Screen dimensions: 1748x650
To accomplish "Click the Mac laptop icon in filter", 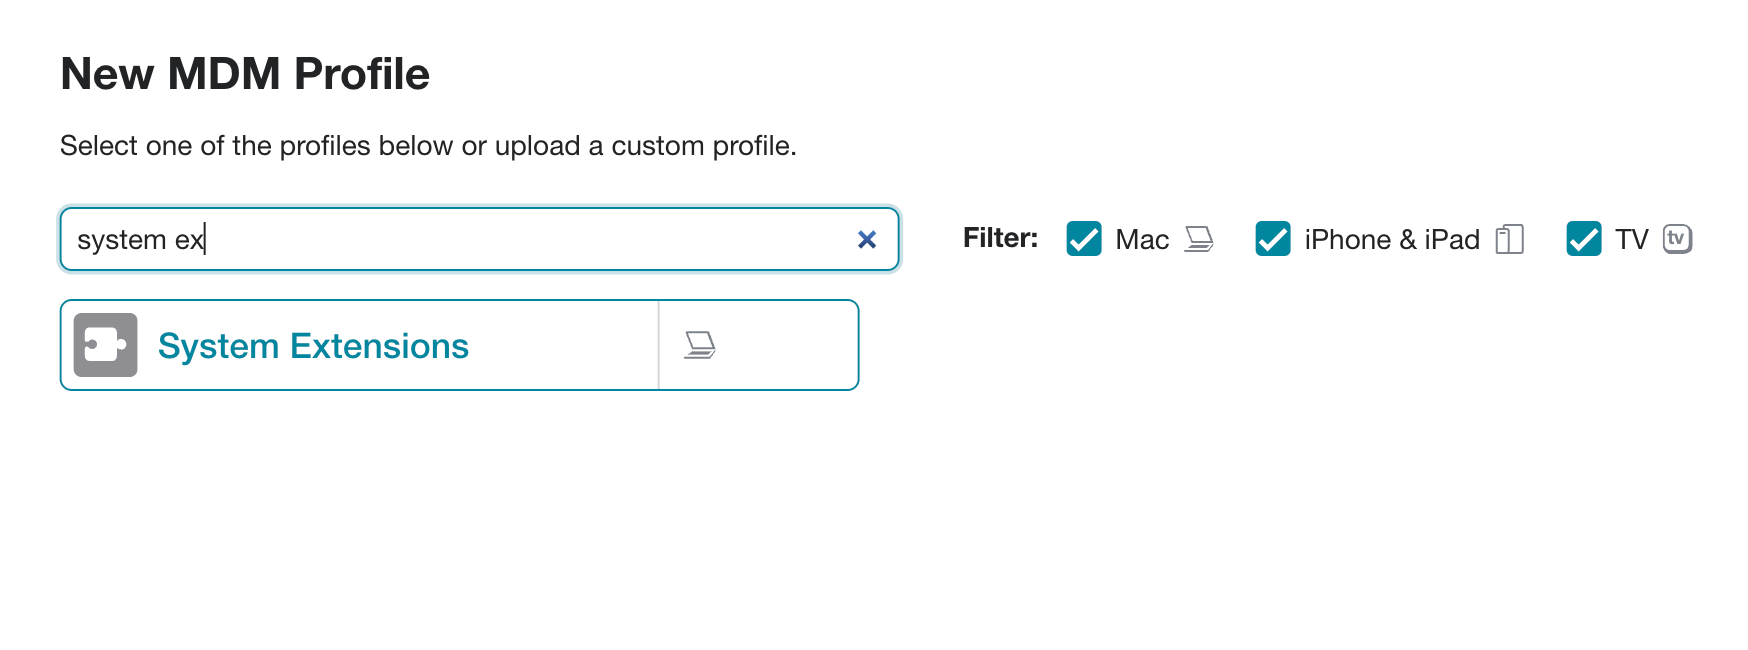I will (1198, 239).
